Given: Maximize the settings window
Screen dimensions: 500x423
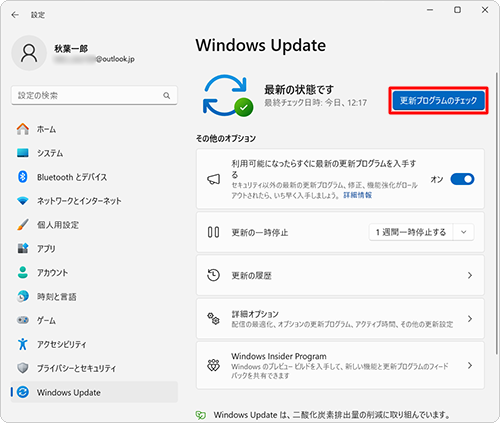Looking at the screenshot, I should 458,10.
